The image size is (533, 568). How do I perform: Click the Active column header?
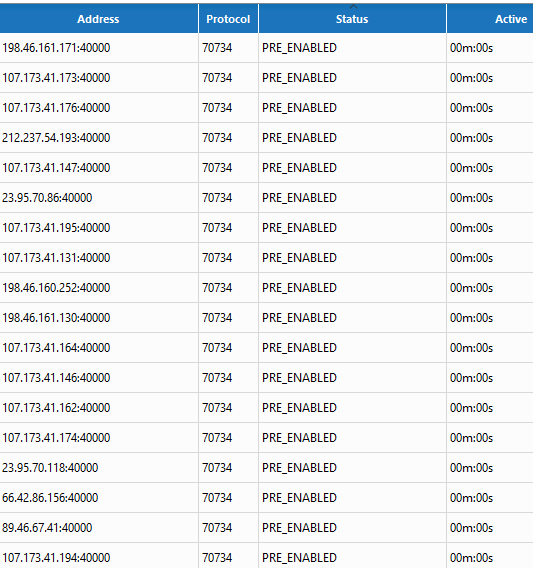coord(490,19)
